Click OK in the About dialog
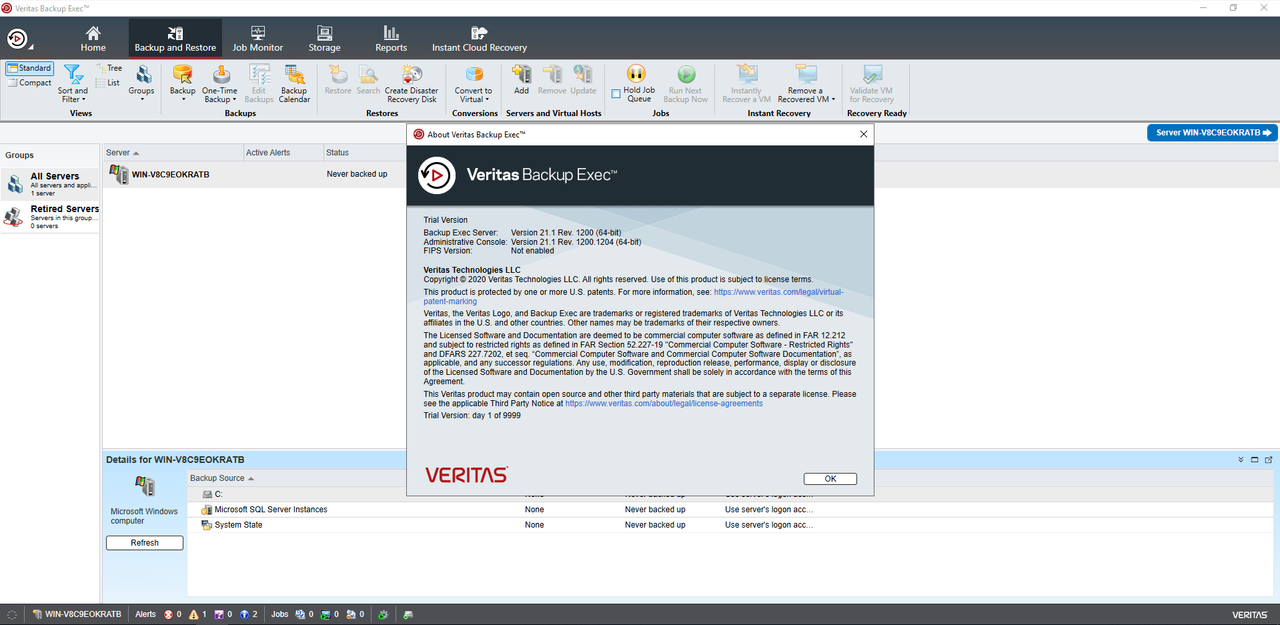This screenshot has width=1280, height=625. [x=830, y=479]
